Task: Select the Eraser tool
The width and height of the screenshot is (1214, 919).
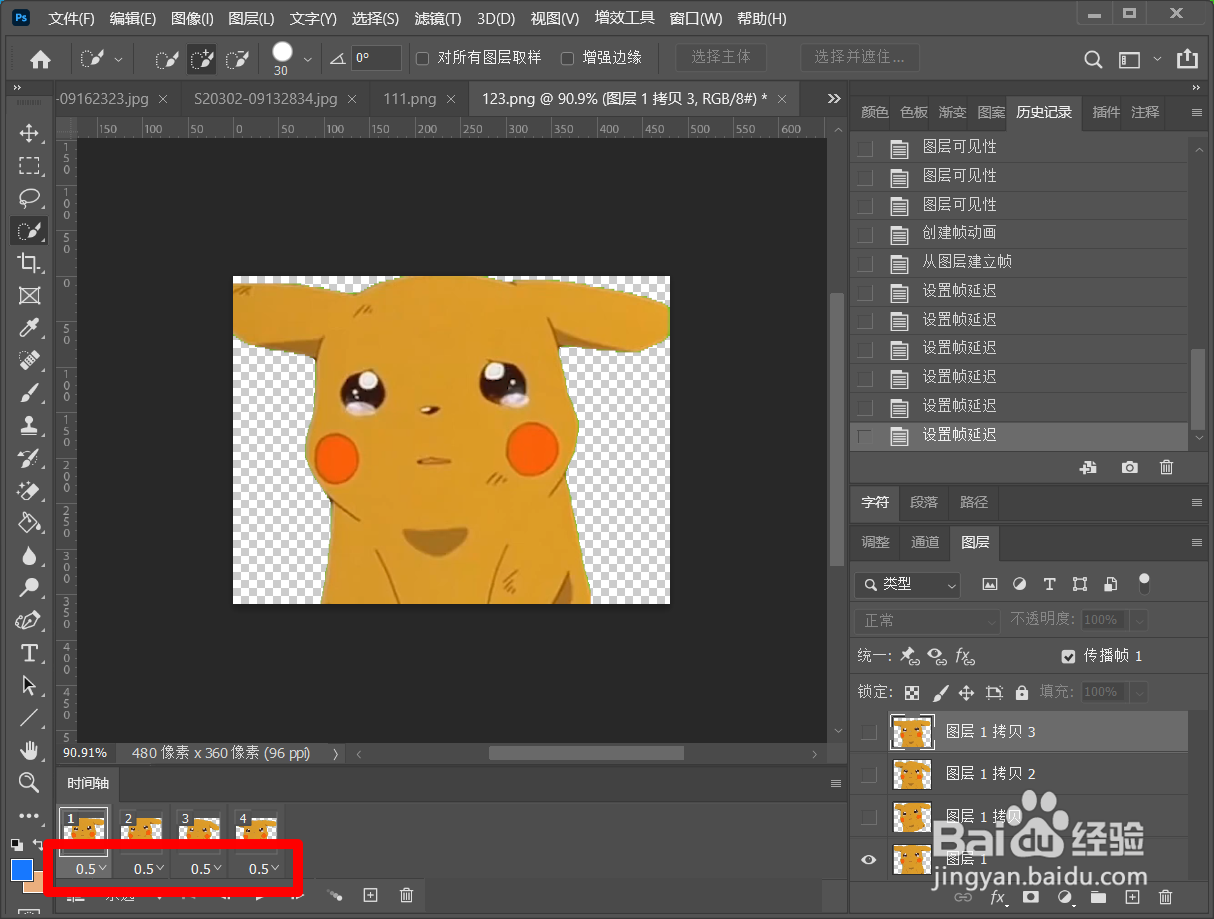Action: click(x=29, y=490)
